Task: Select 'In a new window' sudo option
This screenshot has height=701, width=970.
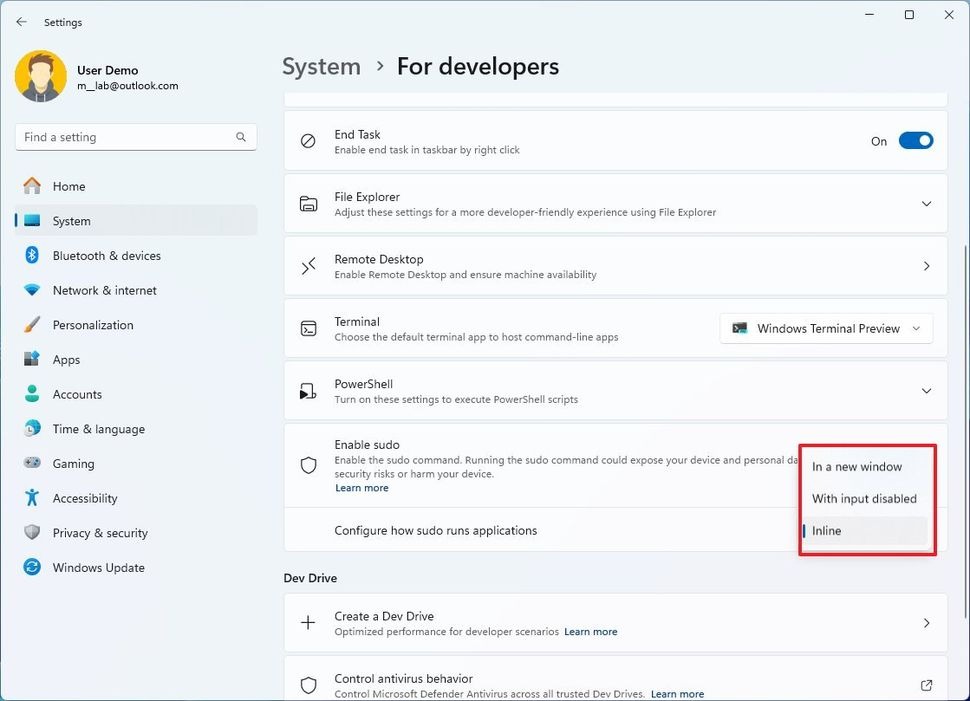Action: click(x=865, y=467)
